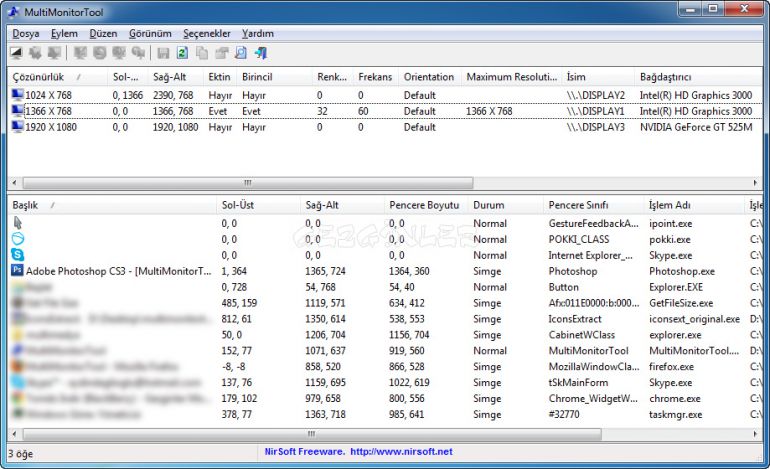This screenshot has height=469, width=770.
Task: Open the Yardım menu
Action: tap(258, 33)
